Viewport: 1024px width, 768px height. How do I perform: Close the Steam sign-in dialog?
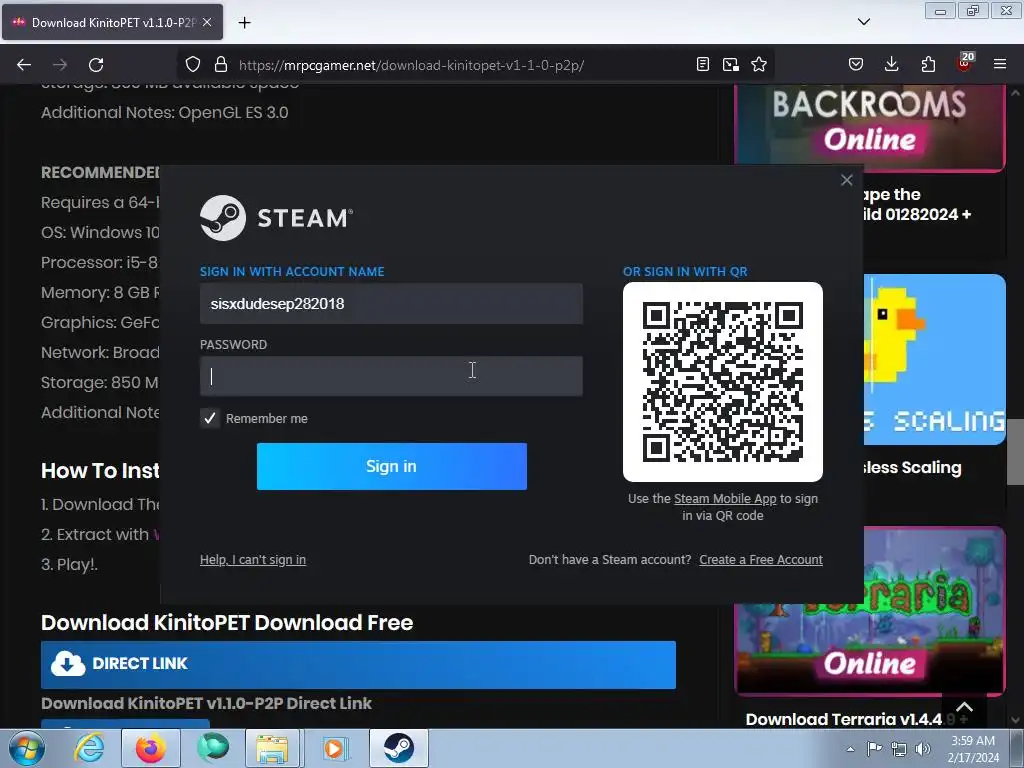(846, 180)
